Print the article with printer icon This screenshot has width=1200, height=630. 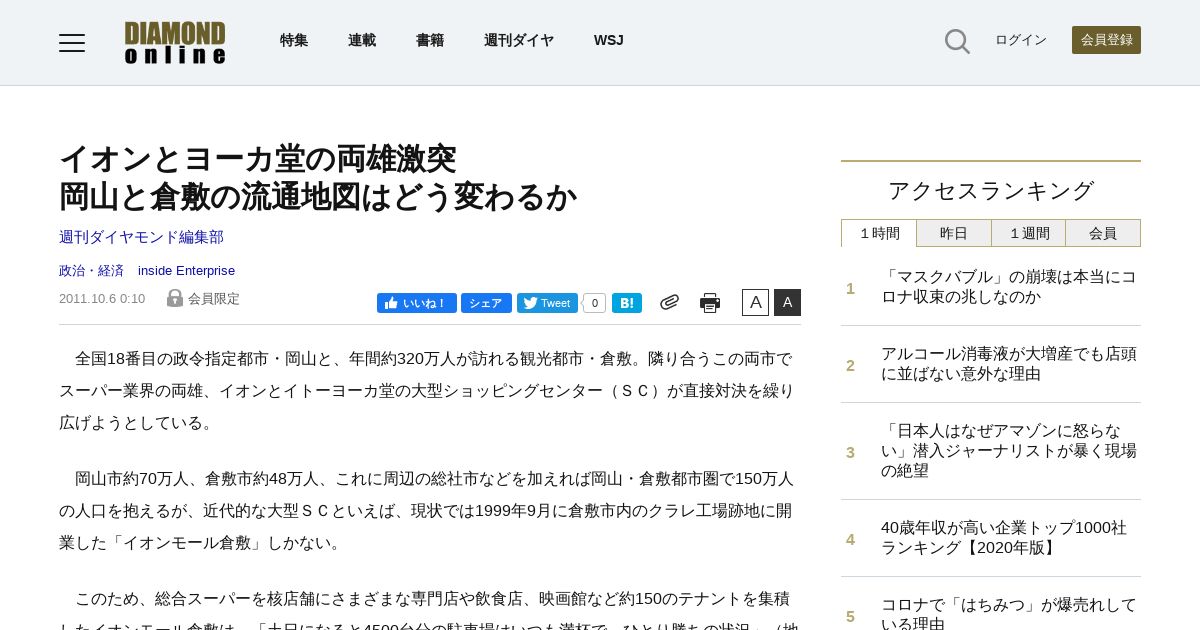710,303
